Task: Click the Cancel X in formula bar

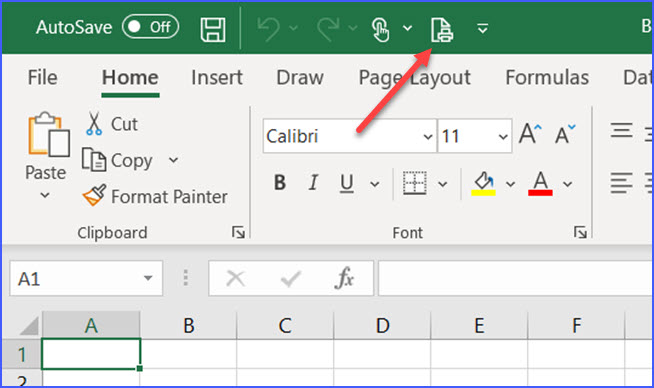Action: [x=236, y=278]
